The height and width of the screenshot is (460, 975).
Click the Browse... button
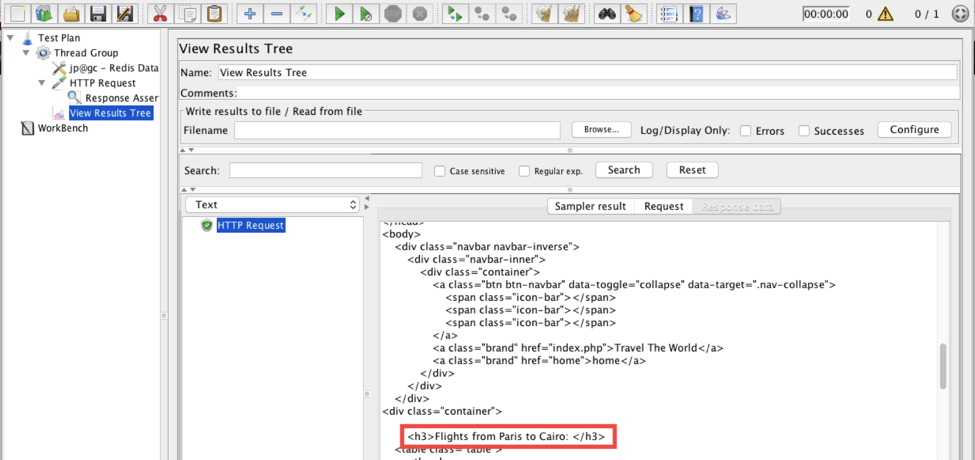(x=601, y=130)
